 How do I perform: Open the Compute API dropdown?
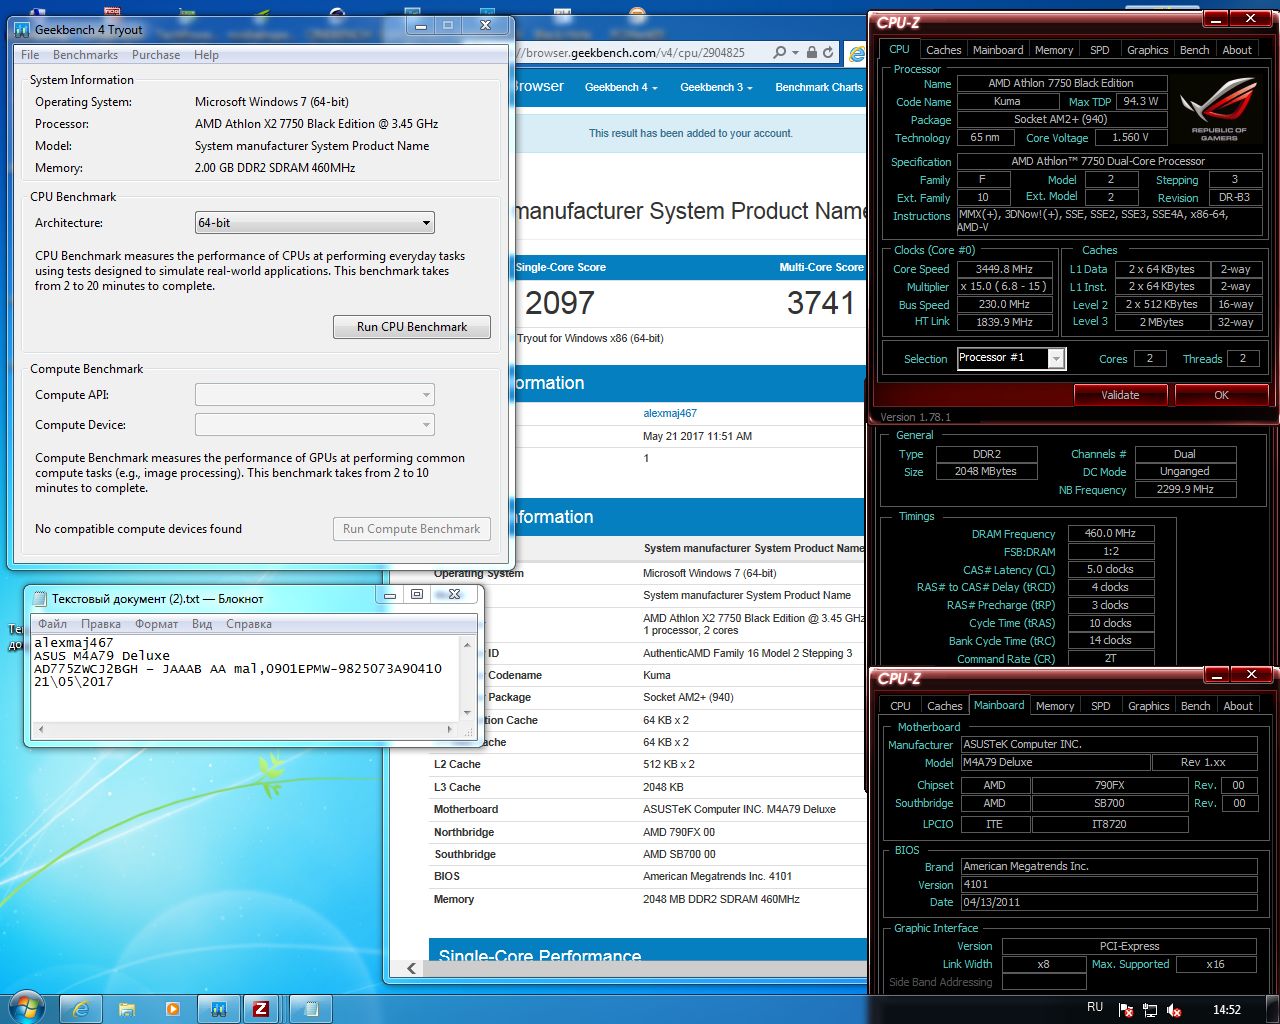click(x=315, y=395)
